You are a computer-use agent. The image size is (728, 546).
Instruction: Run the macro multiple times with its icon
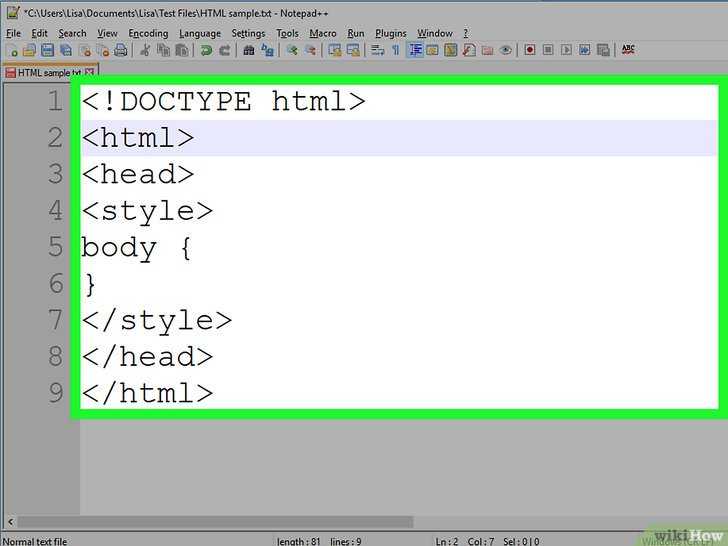tap(585, 50)
